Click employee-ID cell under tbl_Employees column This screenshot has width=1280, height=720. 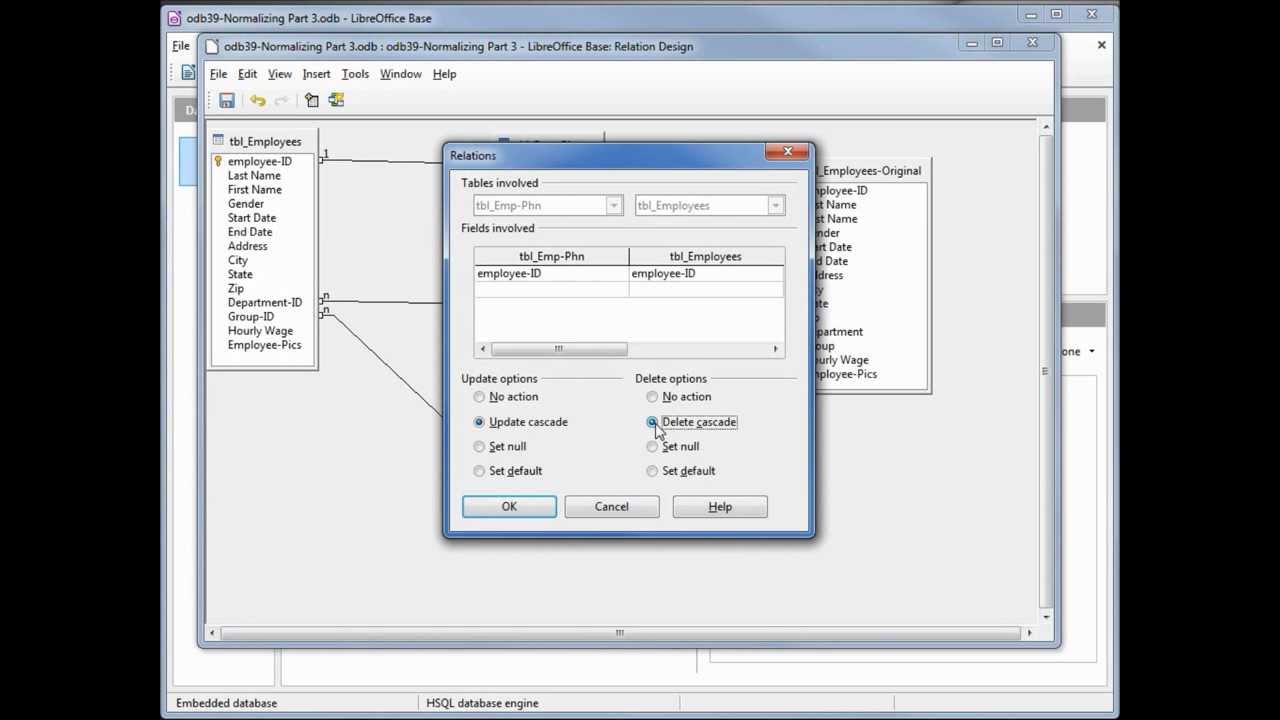(706, 274)
